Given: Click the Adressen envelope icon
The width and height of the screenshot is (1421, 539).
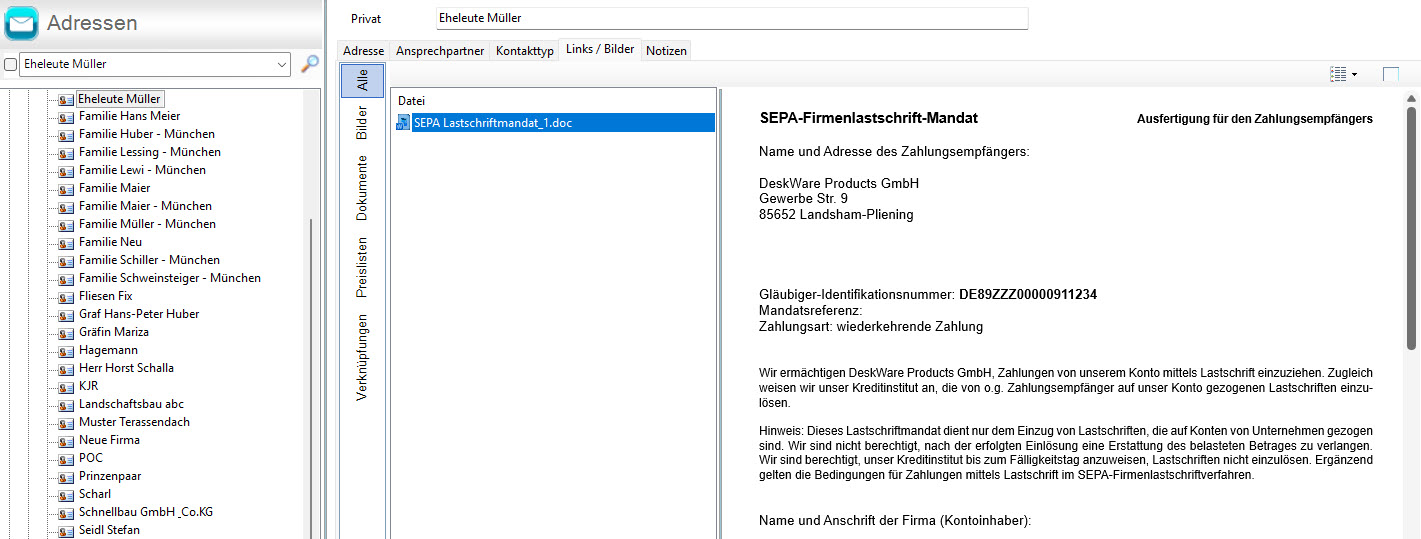Looking at the screenshot, I should [x=21, y=23].
